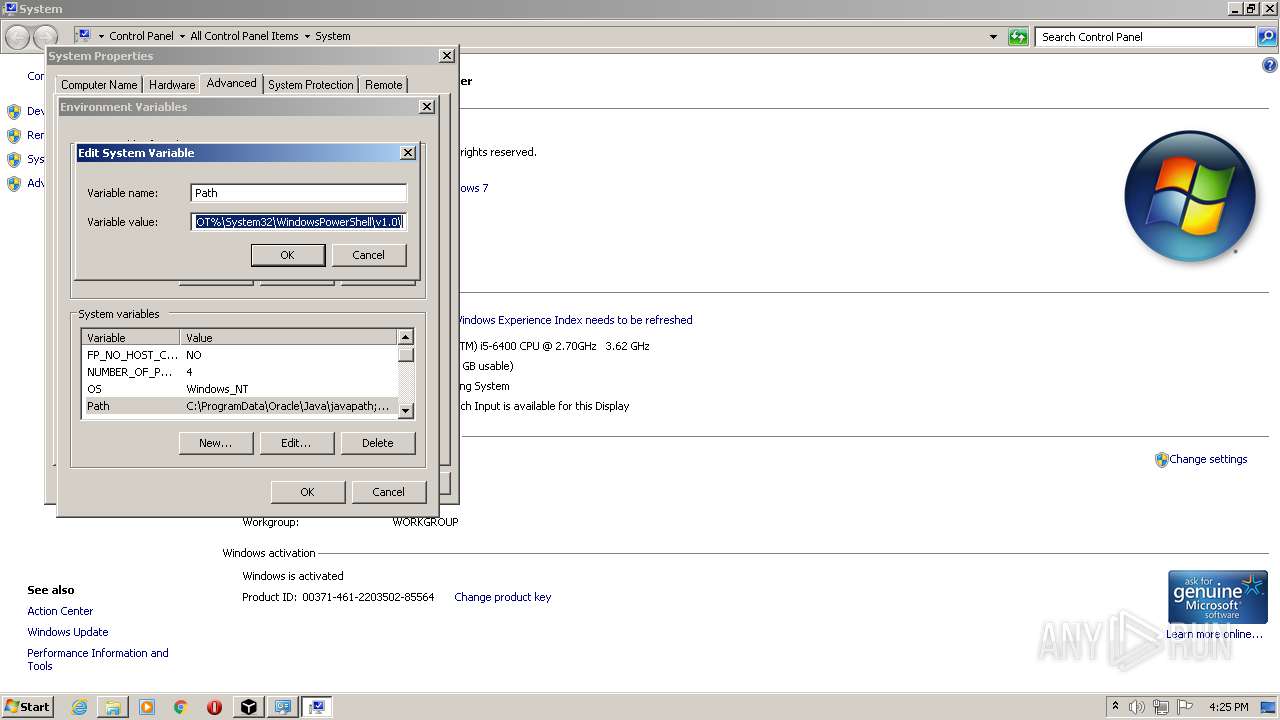Viewport: 1280px width, 720px height.
Task: Click the shield icon beside Change settings
Action: coord(1161,460)
